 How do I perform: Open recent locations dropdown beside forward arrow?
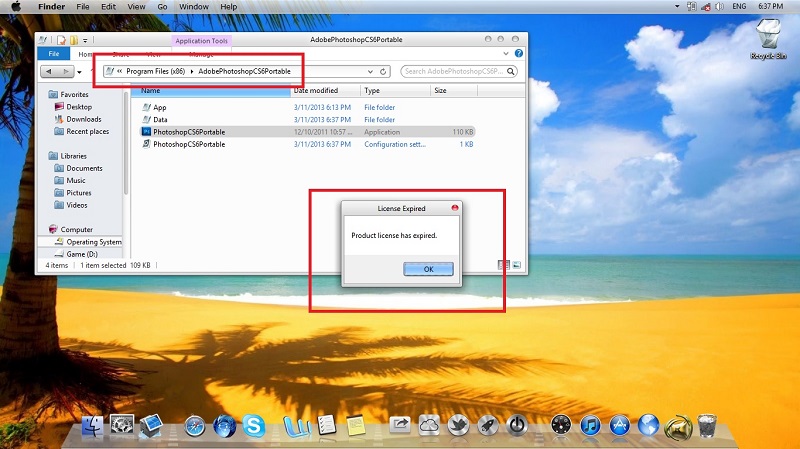point(79,72)
